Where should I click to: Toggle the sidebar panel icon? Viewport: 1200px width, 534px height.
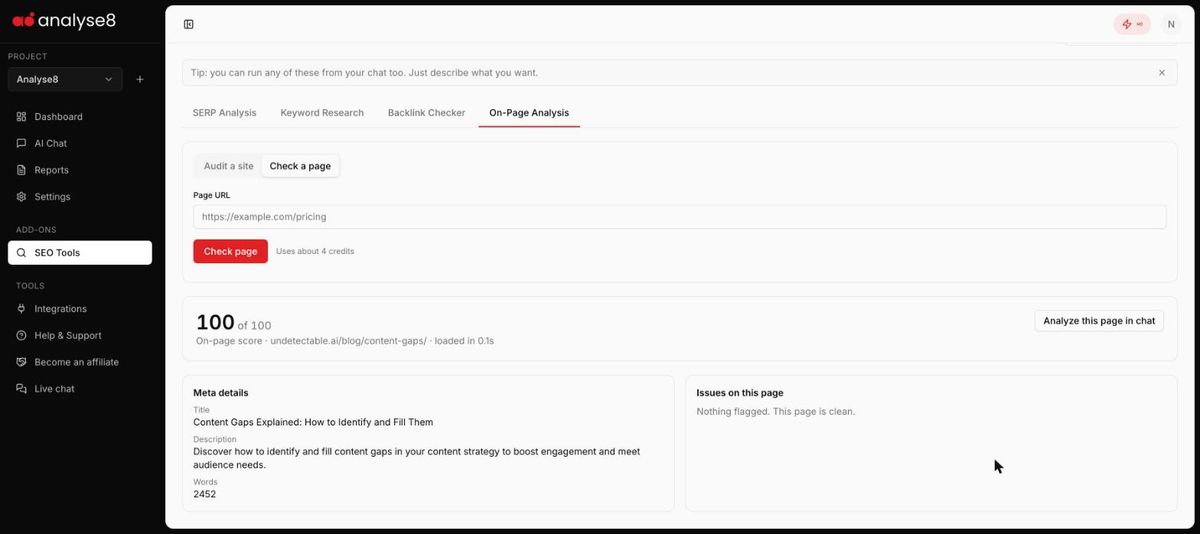pyautogui.click(x=189, y=24)
